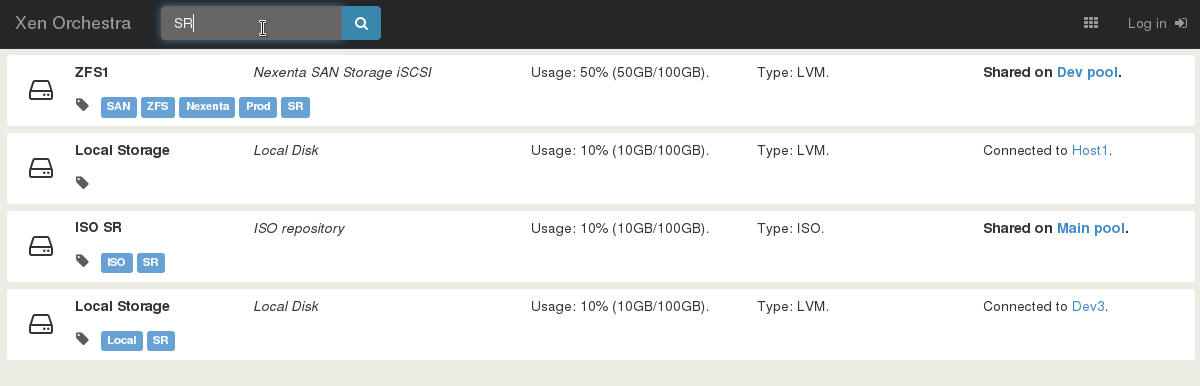This screenshot has width=1200, height=386.
Task: Open the grid apps menu icon
Action: click(x=1091, y=24)
